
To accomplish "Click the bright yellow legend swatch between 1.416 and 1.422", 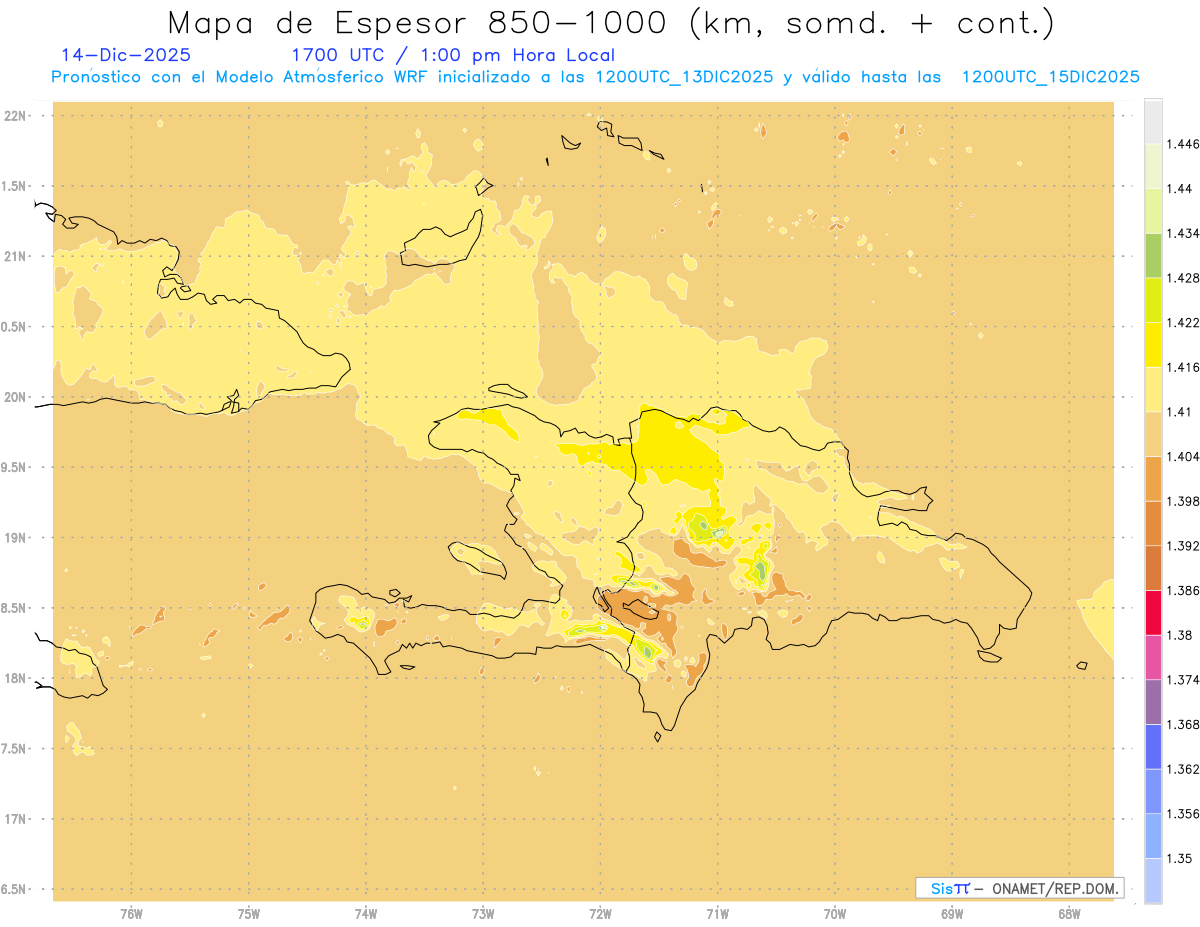I will coord(1153,344).
